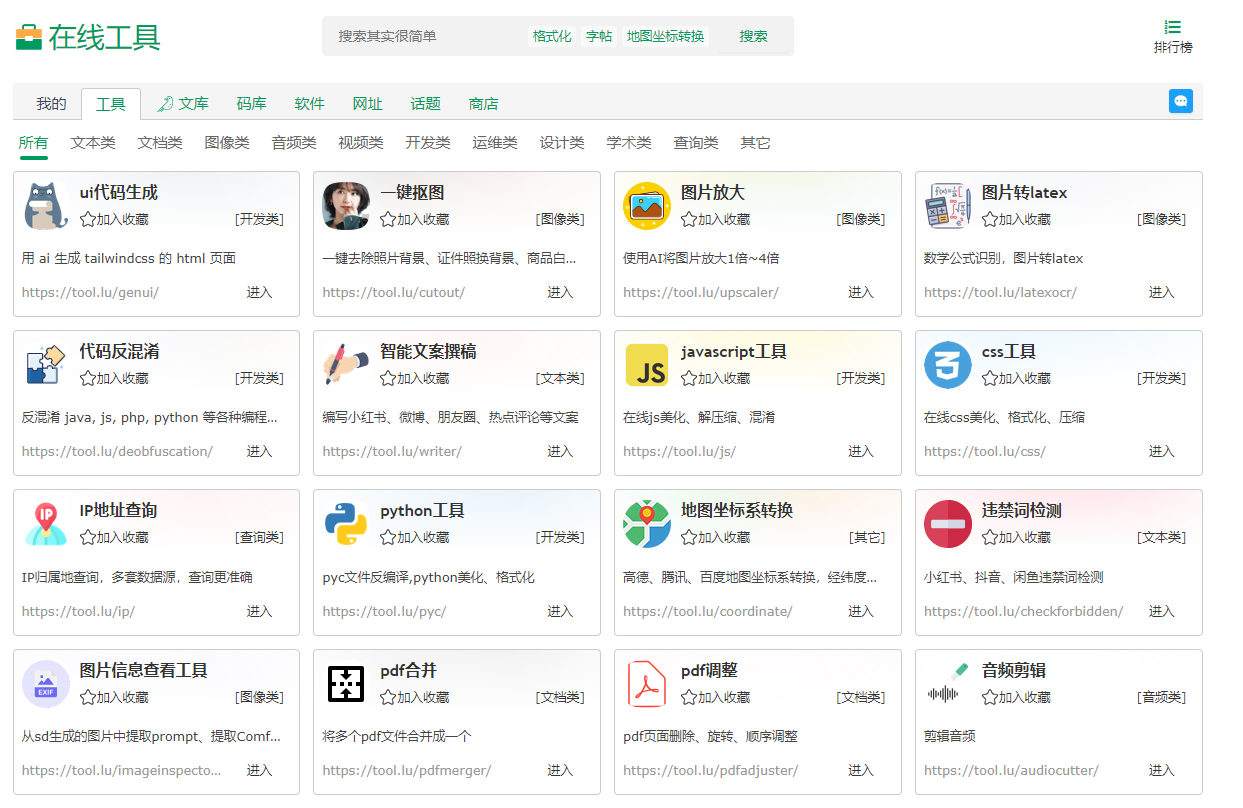Click the ui代码生成 cat icon
Image resolution: width=1243 pixels, height=808 pixels.
point(46,206)
